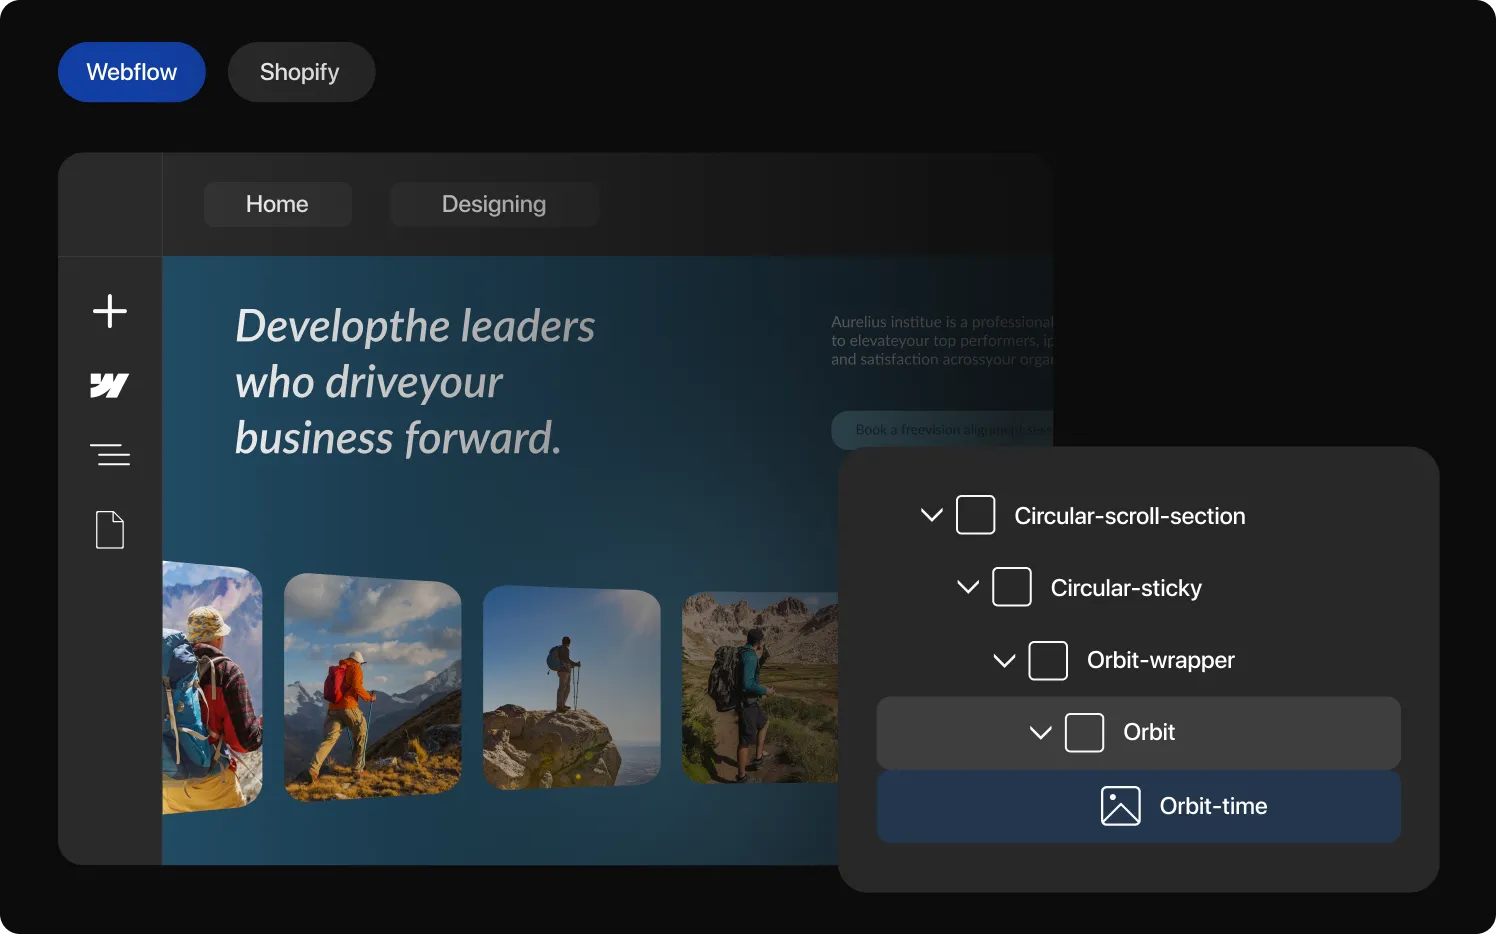The height and width of the screenshot is (934, 1496).
Task: Click the Aurelius institute description paragraph
Action: tap(942, 340)
